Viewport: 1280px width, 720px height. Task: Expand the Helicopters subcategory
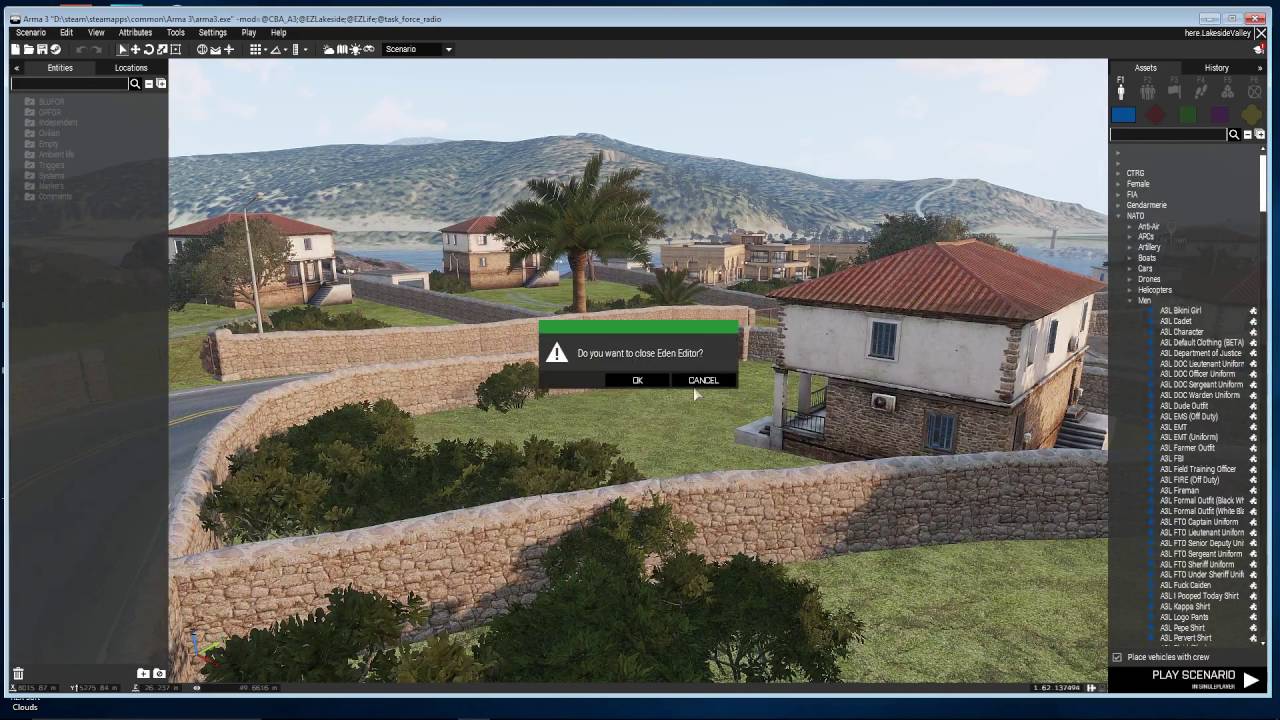point(1130,290)
